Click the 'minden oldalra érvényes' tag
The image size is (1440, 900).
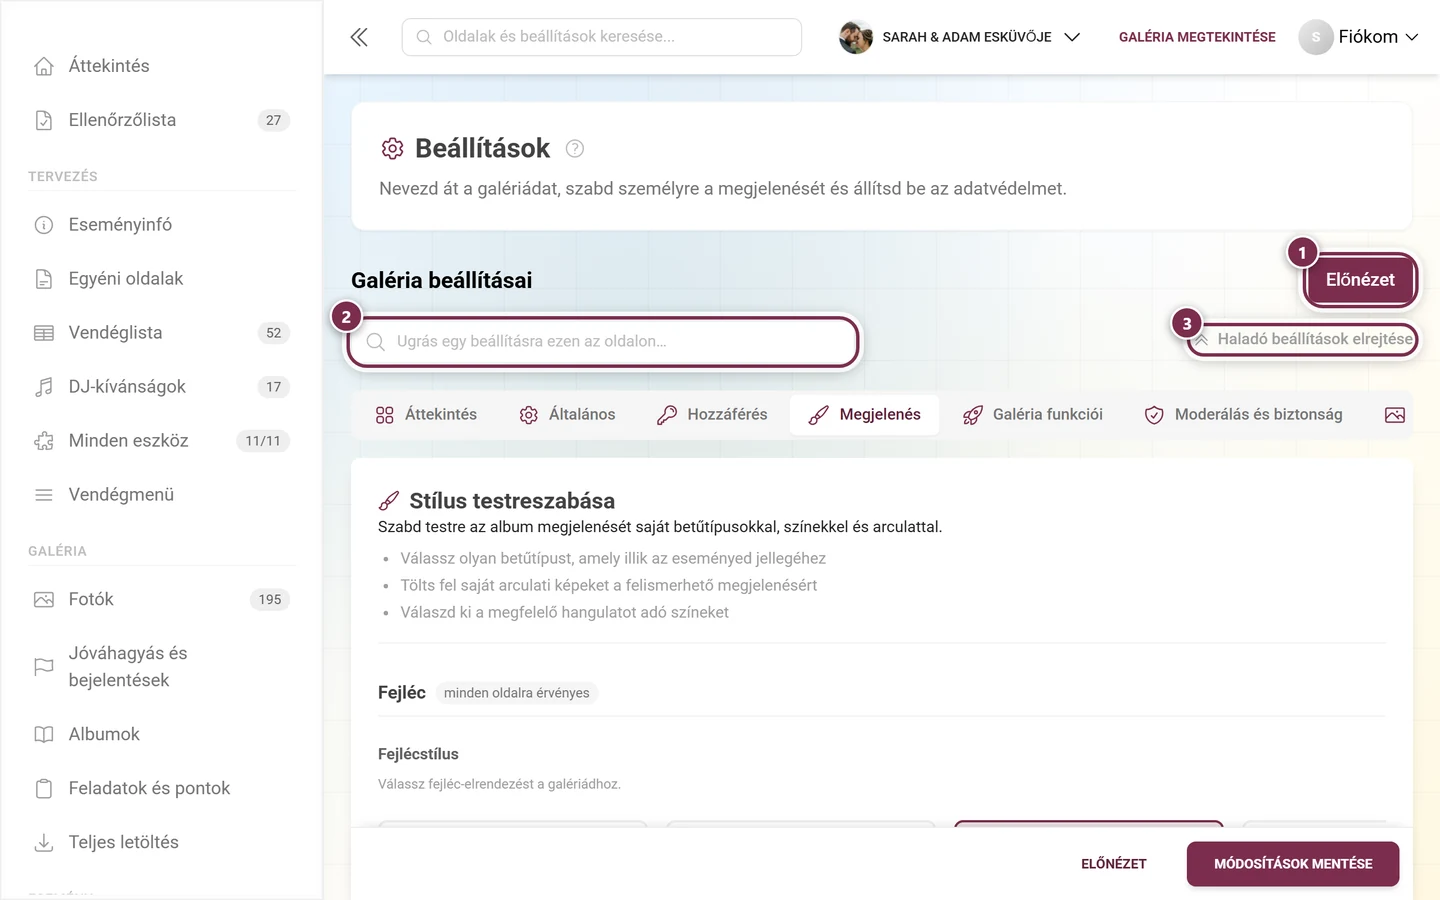point(517,693)
